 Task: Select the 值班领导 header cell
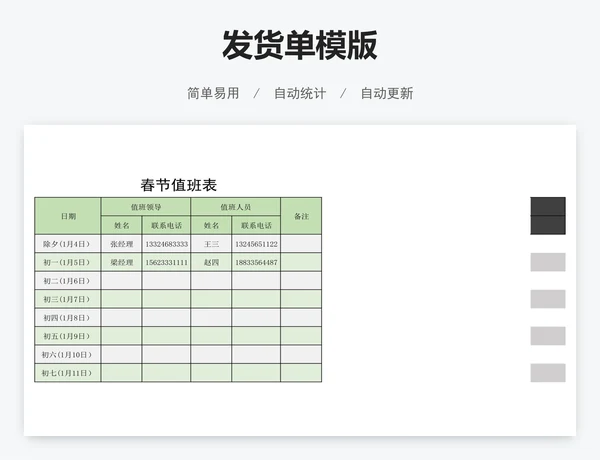pyautogui.click(x=146, y=207)
